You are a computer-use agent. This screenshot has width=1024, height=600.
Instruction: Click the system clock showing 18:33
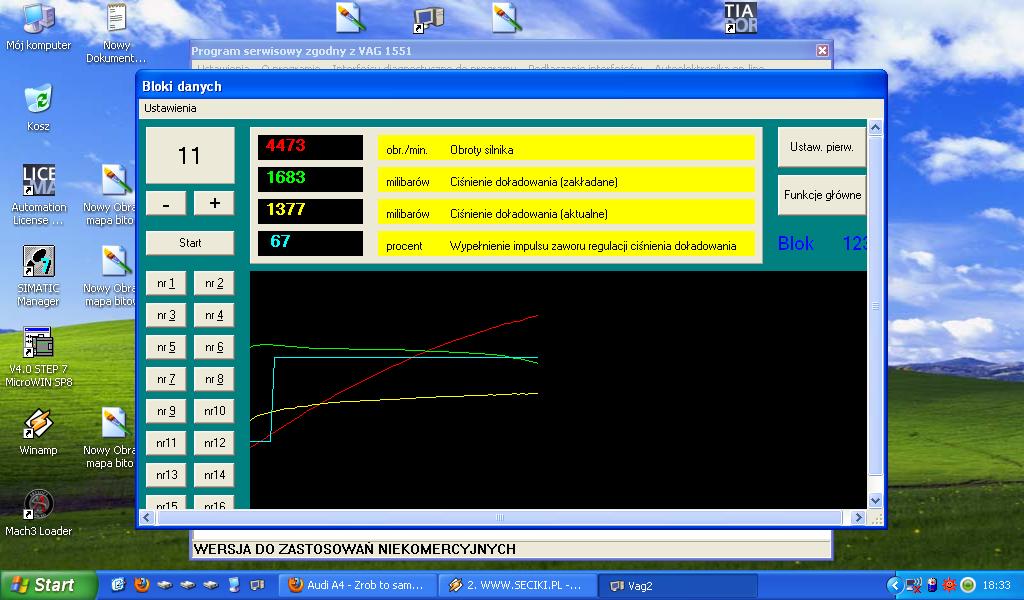click(x=996, y=586)
